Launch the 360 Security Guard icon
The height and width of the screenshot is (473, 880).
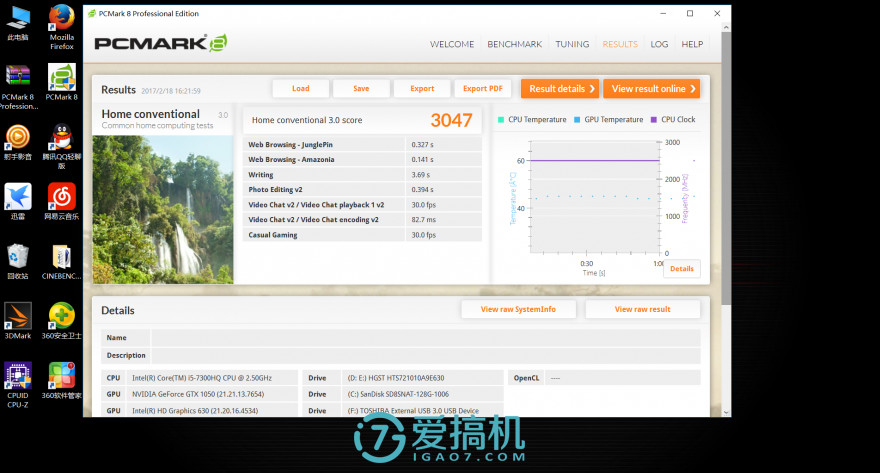62,320
